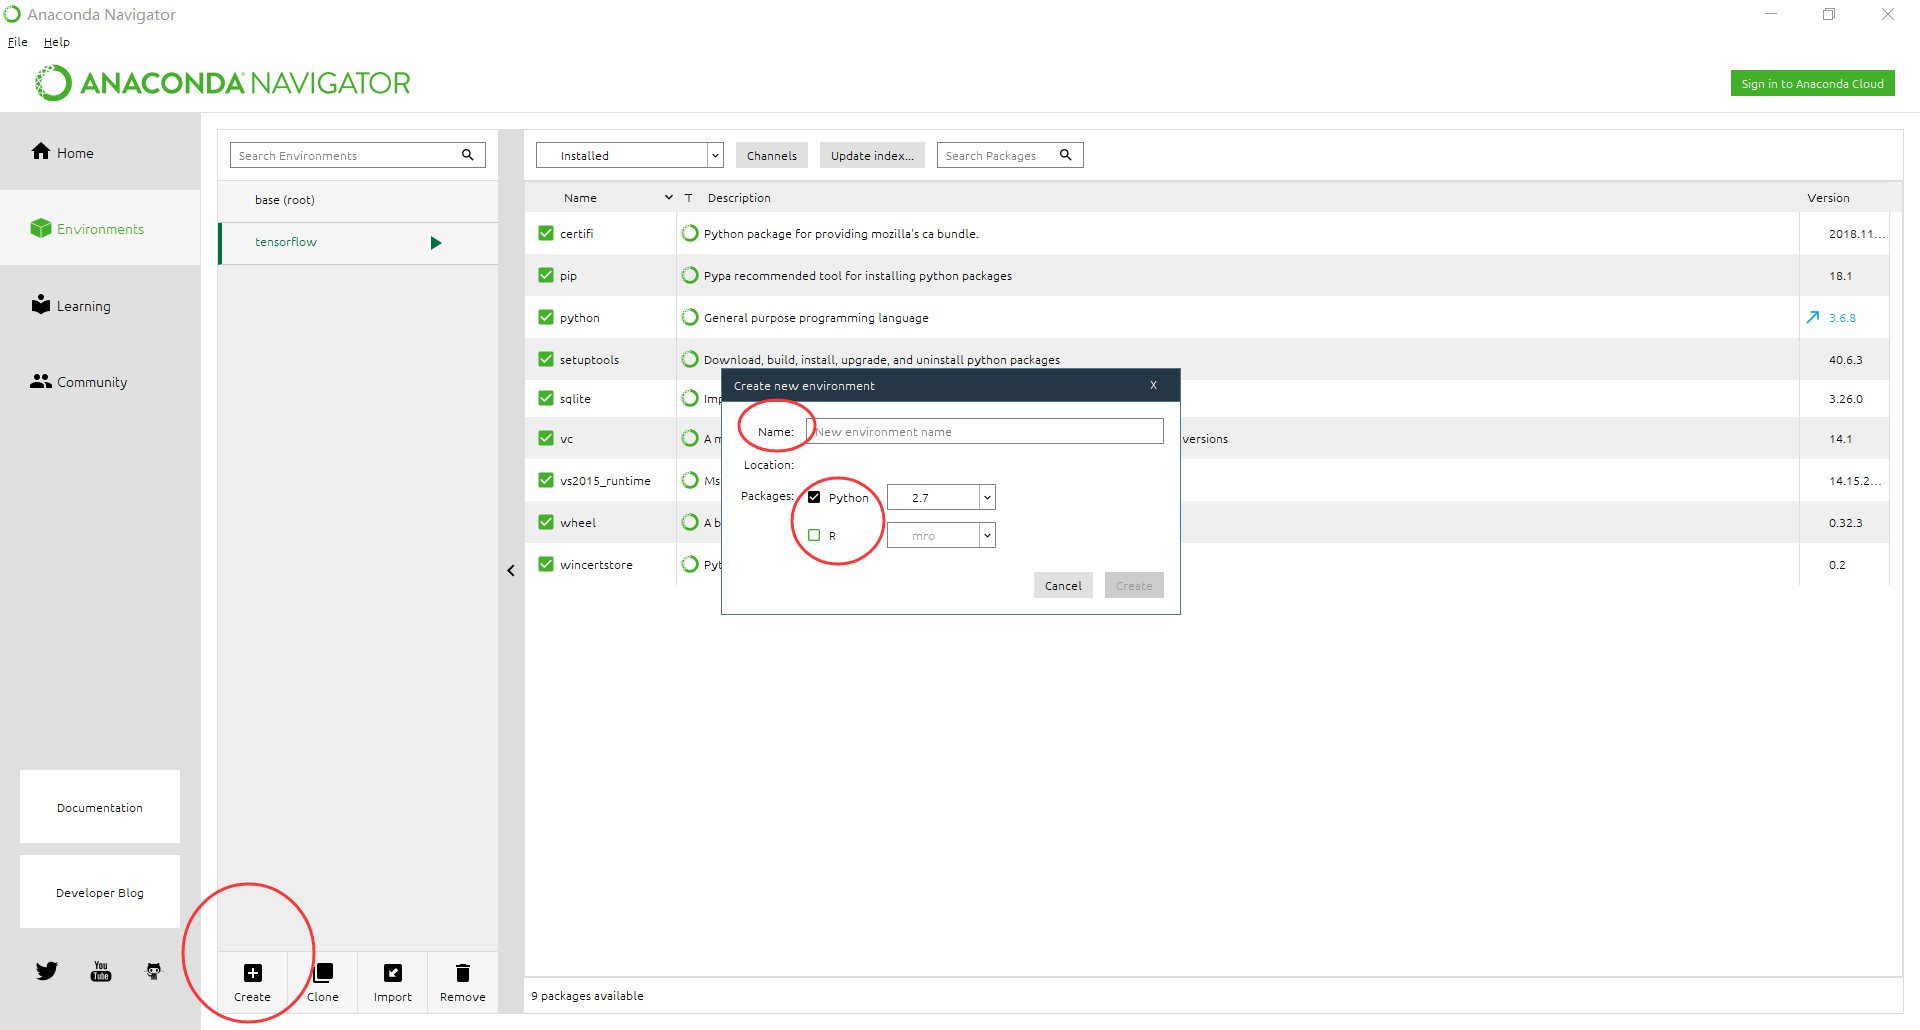Toggle the wheel package checkbox
Image resolution: width=1920 pixels, height=1030 pixels.
546,522
